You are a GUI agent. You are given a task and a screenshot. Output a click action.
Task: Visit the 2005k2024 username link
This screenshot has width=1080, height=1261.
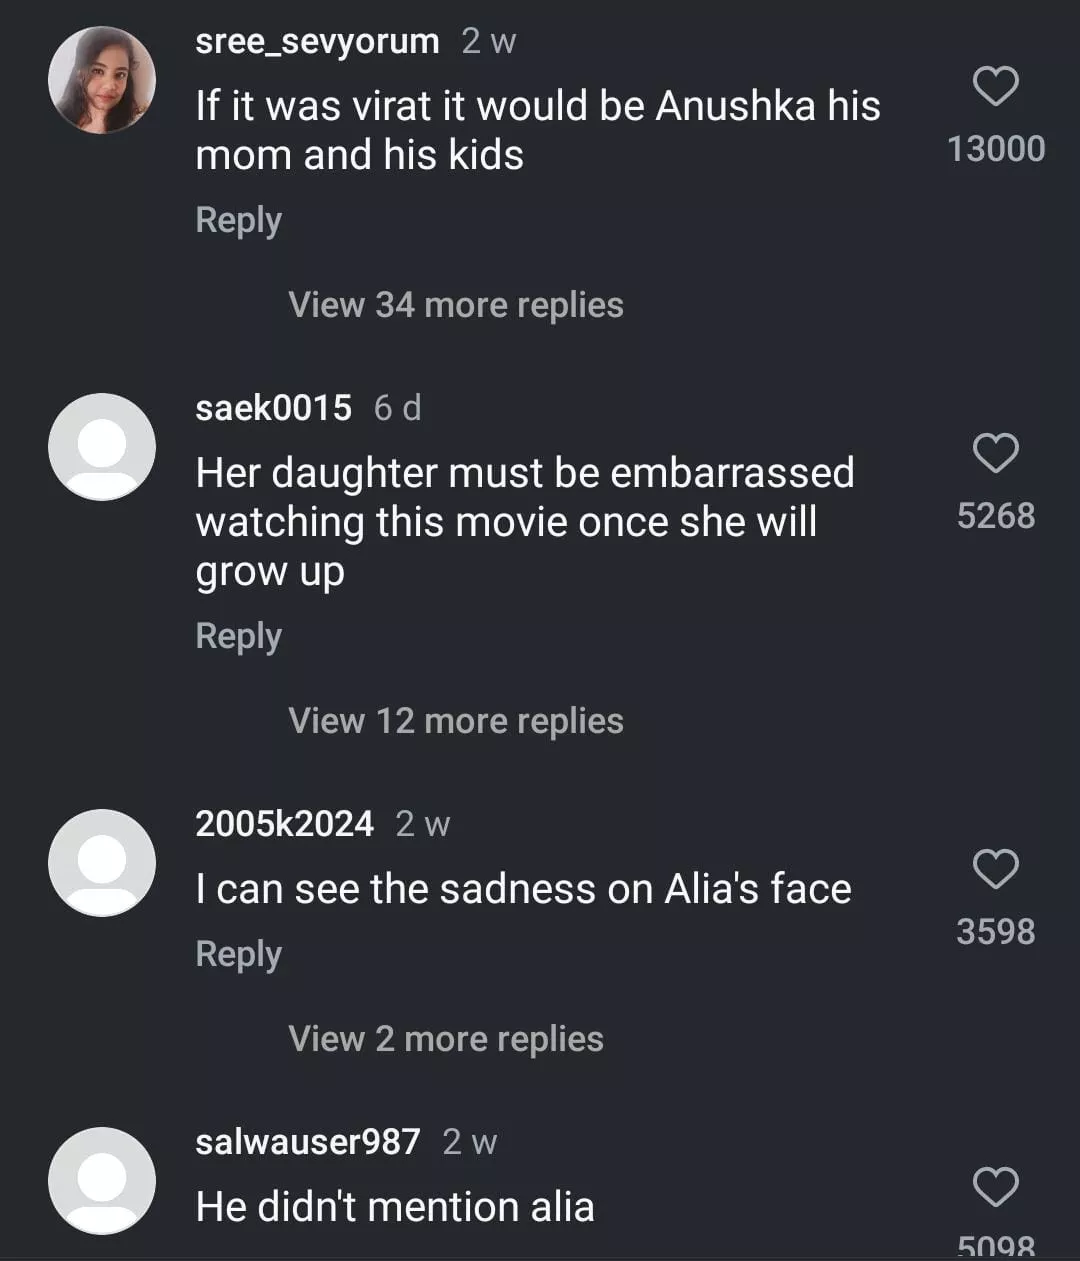[x=284, y=824]
